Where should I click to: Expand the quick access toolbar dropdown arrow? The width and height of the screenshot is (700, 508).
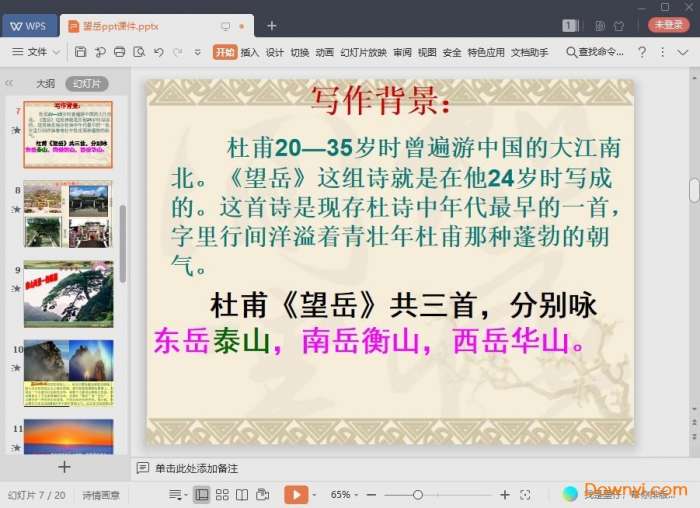197,52
